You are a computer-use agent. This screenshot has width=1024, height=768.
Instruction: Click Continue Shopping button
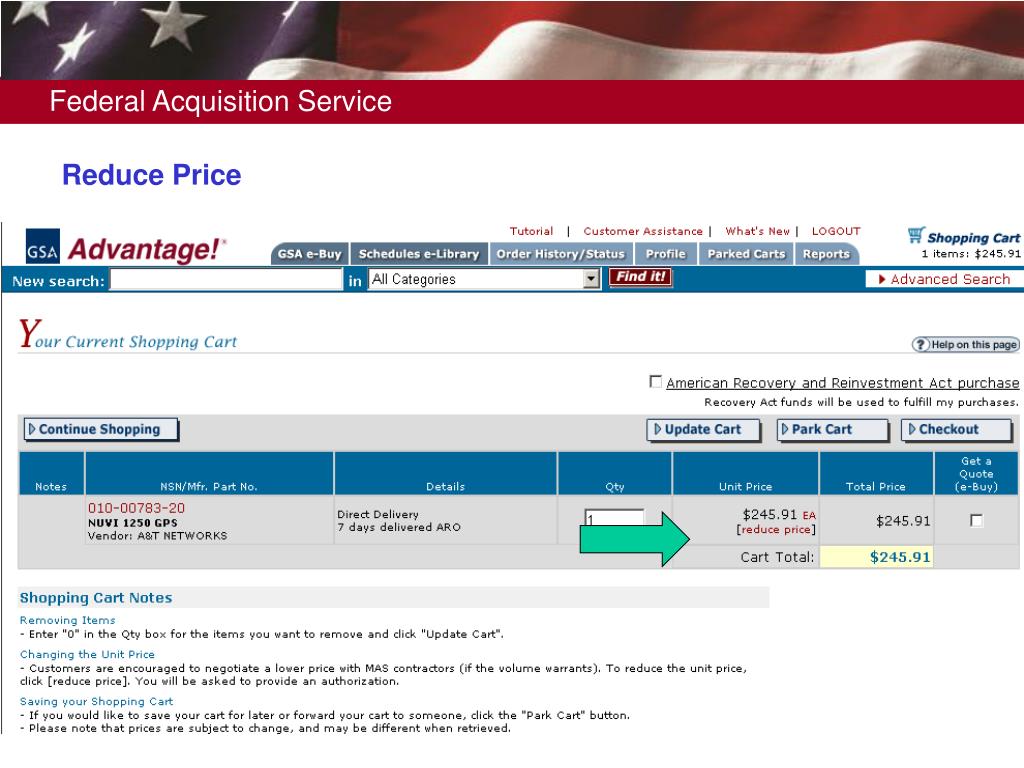pyautogui.click(x=101, y=430)
